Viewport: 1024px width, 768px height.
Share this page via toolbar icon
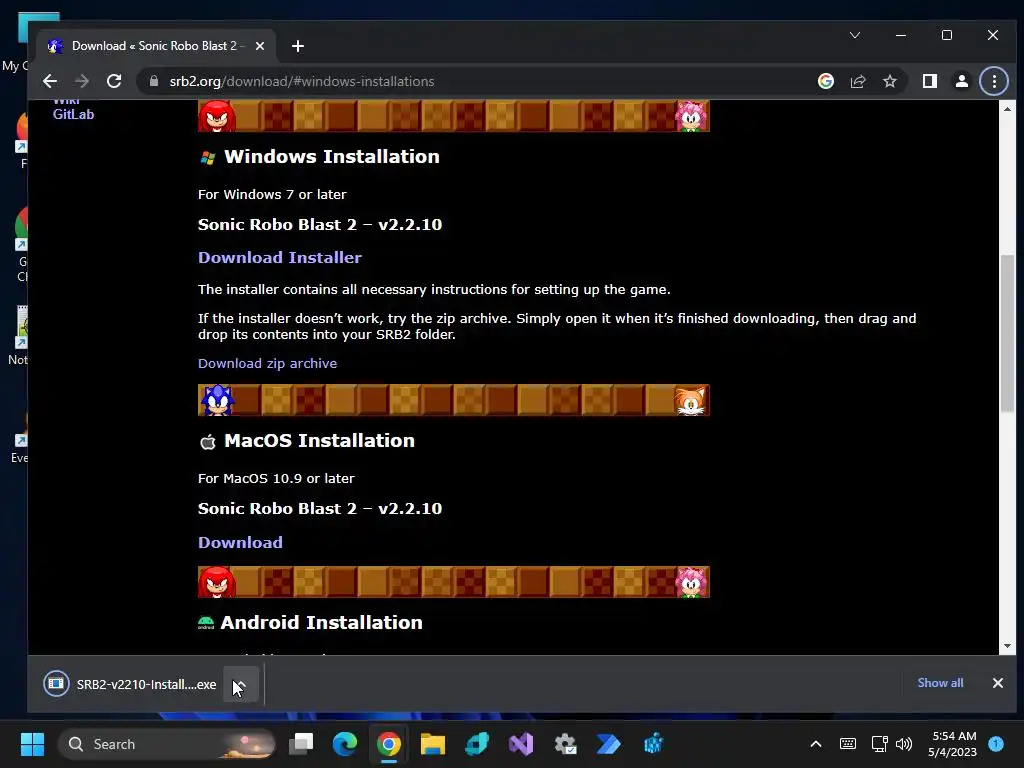[x=857, y=81]
